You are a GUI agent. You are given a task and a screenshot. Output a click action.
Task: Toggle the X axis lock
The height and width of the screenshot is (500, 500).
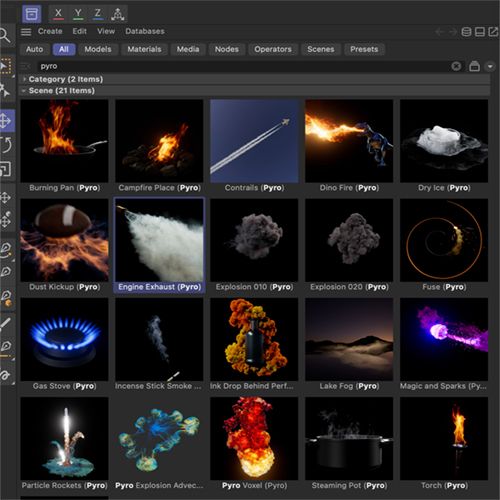pyautogui.click(x=58, y=14)
